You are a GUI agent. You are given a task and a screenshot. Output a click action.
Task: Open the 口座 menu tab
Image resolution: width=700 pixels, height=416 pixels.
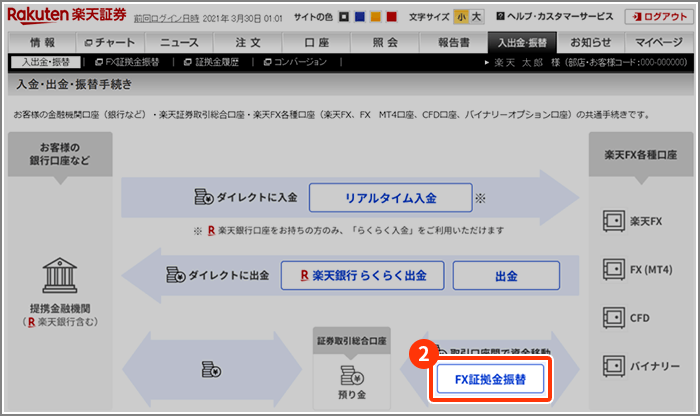317,42
